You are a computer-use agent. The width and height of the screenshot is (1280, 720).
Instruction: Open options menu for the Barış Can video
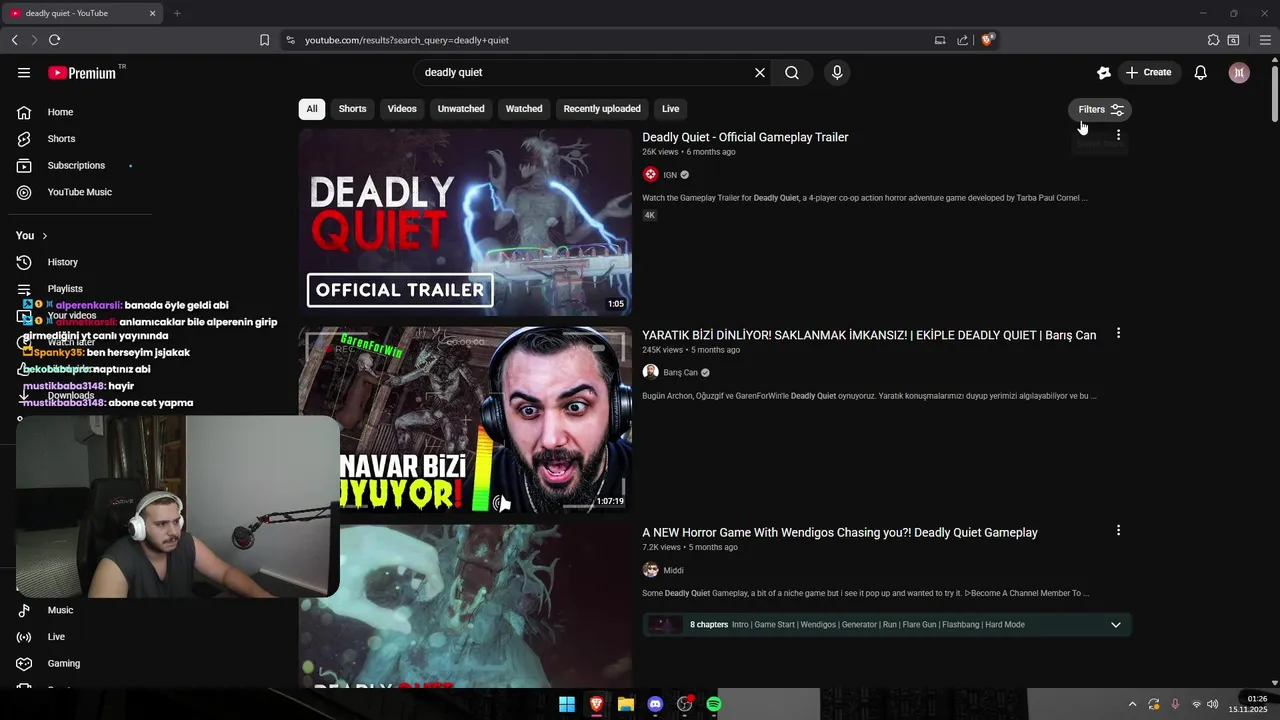[1118, 333]
